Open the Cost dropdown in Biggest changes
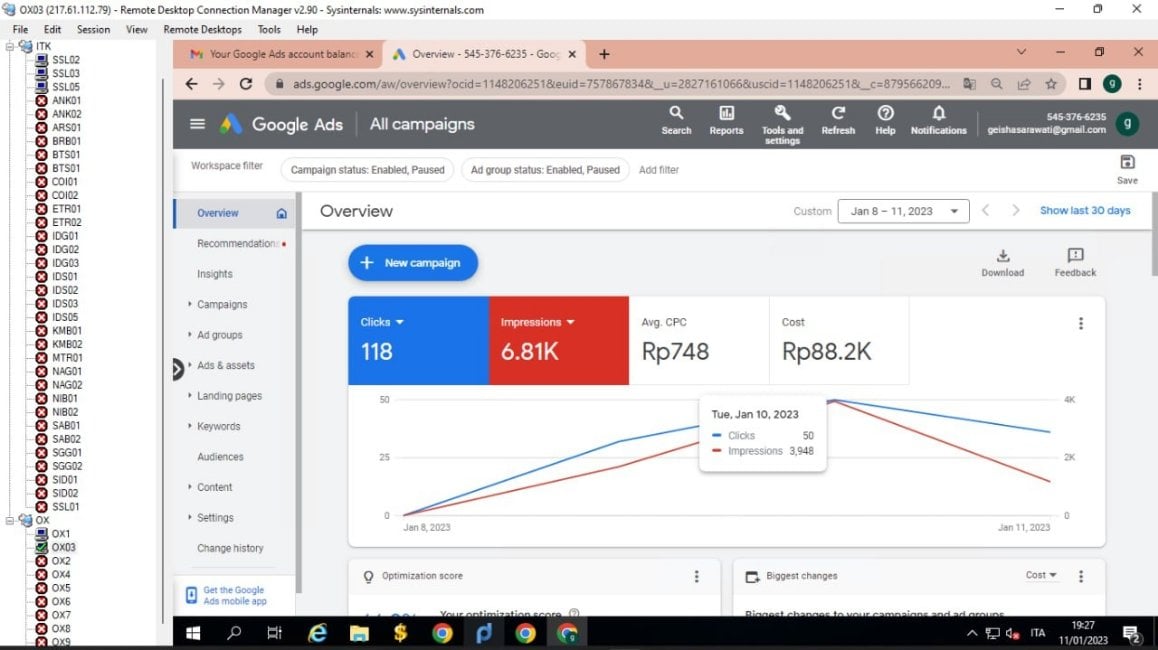 click(x=1041, y=575)
